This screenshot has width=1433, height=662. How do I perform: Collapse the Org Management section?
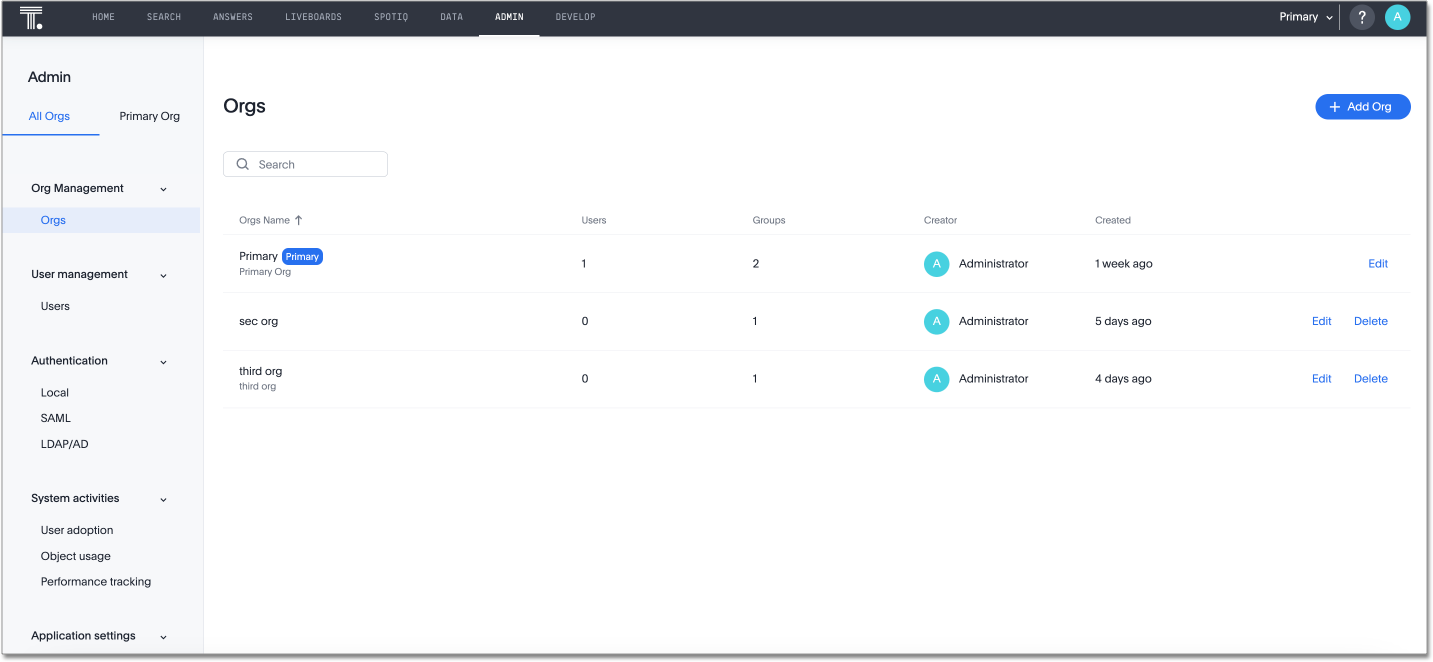click(164, 189)
